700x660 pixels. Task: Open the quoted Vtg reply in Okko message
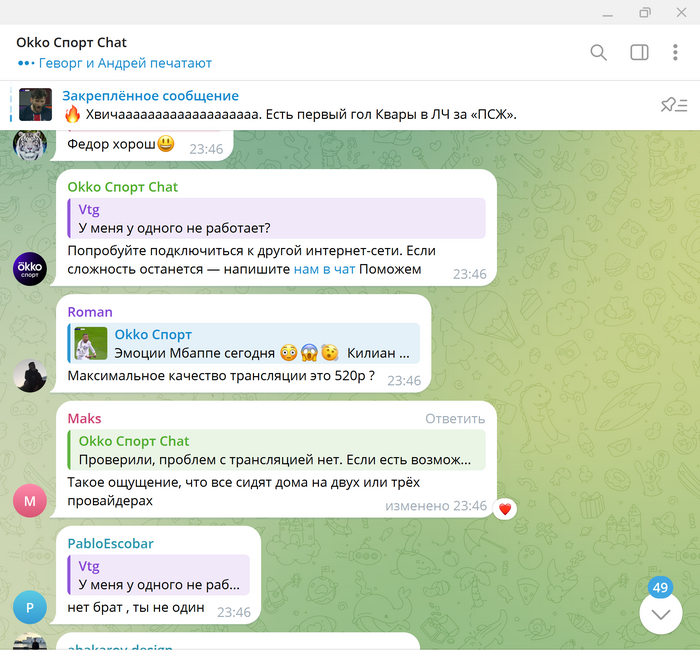click(276, 218)
